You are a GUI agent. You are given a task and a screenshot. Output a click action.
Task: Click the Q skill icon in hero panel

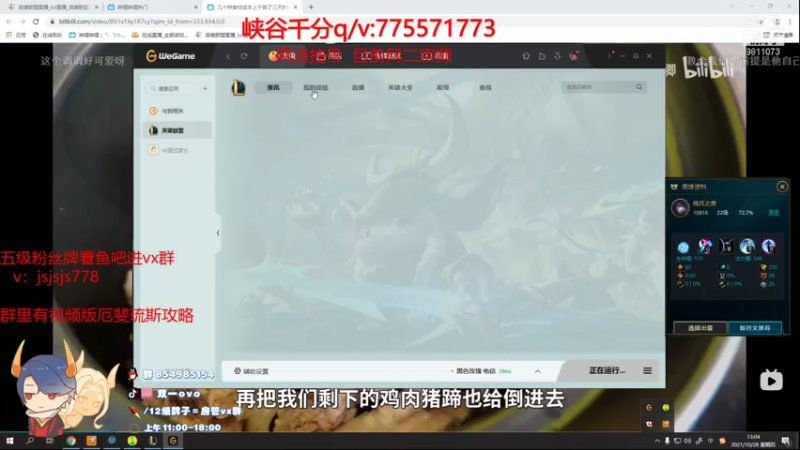705,246
